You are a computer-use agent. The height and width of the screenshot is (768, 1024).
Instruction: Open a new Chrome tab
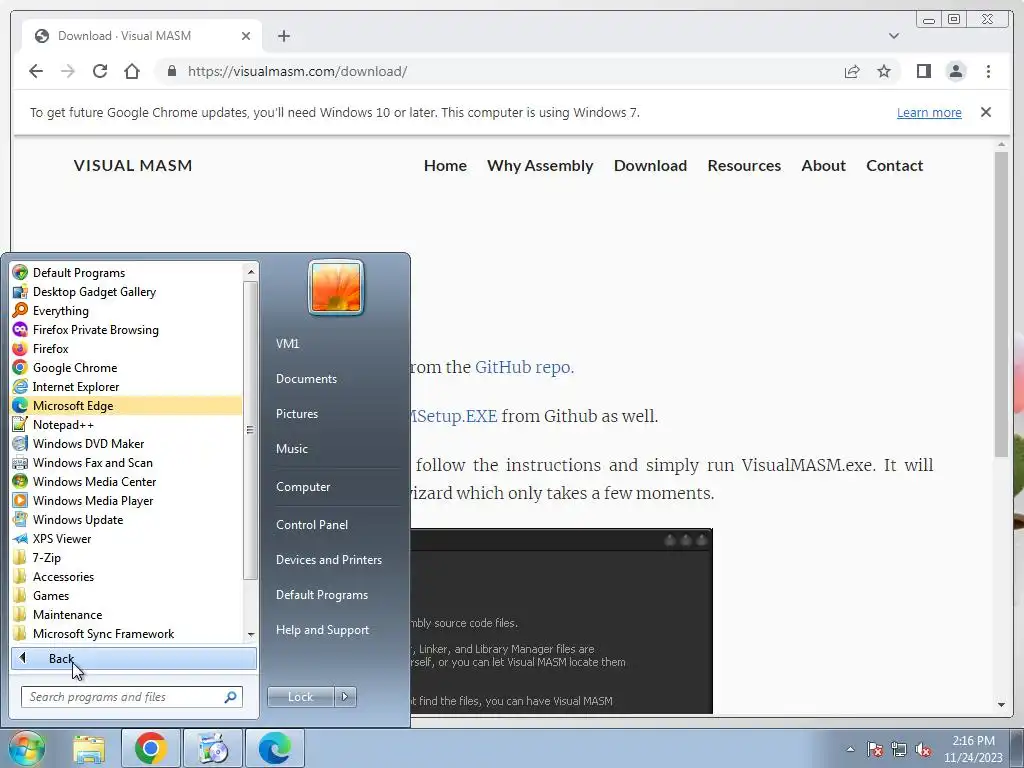coord(283,36)
